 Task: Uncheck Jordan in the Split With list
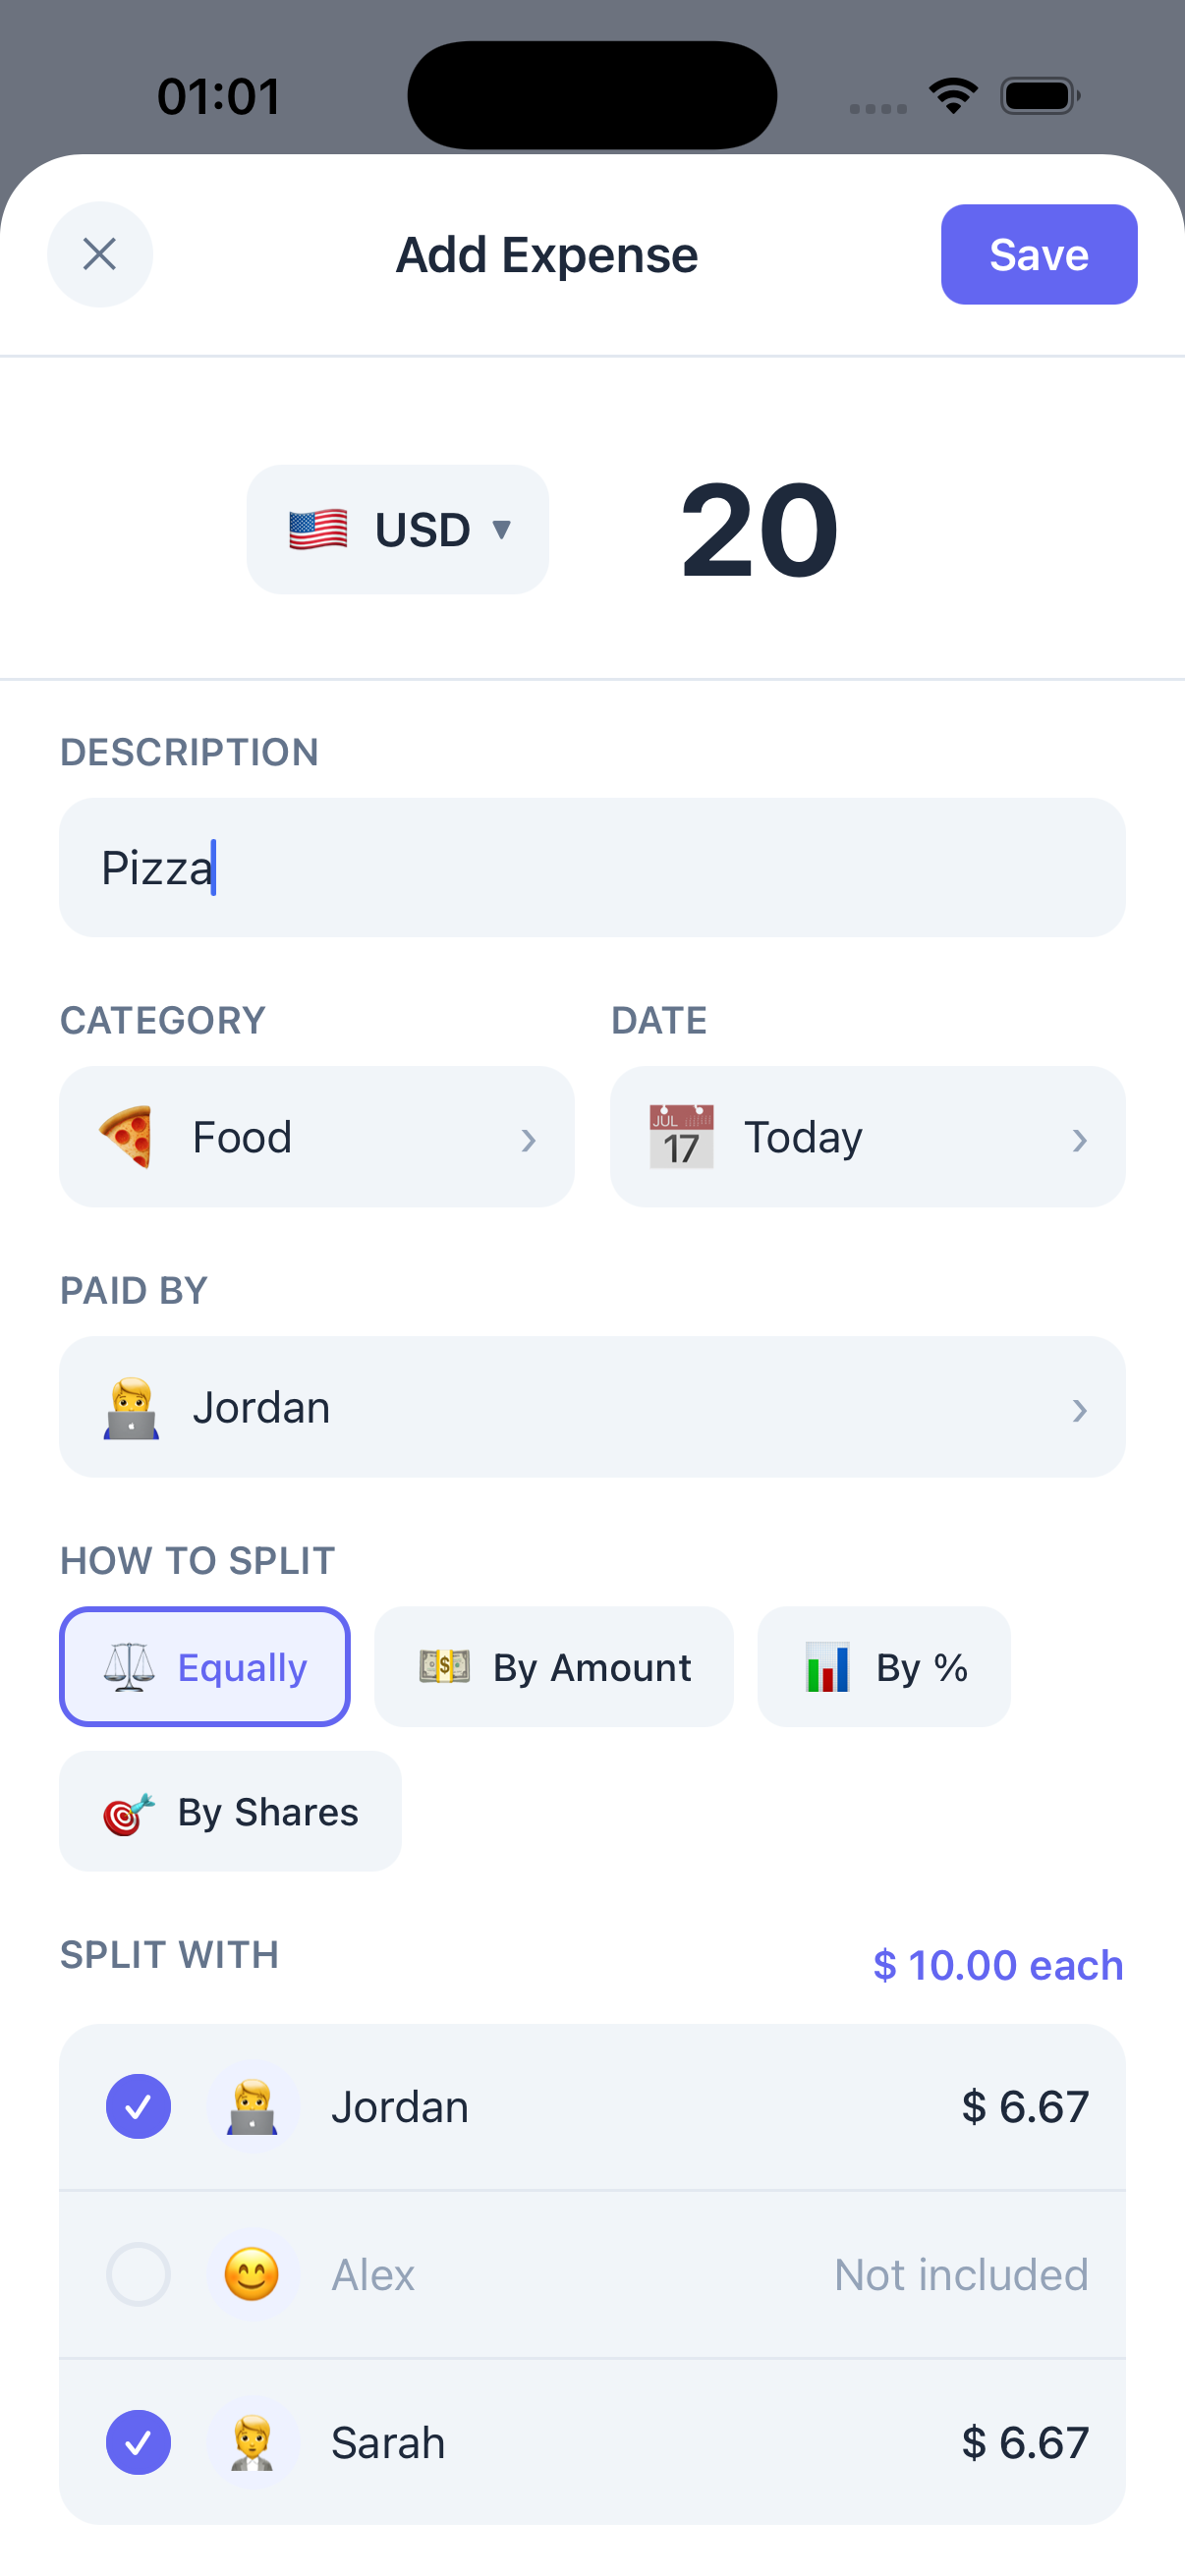pyautogui.click(x=138, y=2107)
